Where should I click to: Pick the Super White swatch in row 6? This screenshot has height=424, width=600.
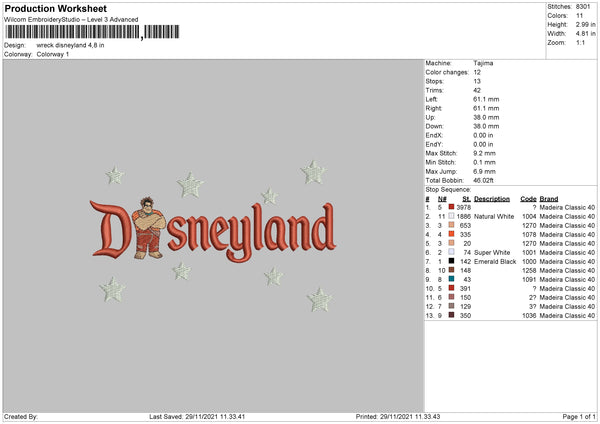click(x=452, y=252)
